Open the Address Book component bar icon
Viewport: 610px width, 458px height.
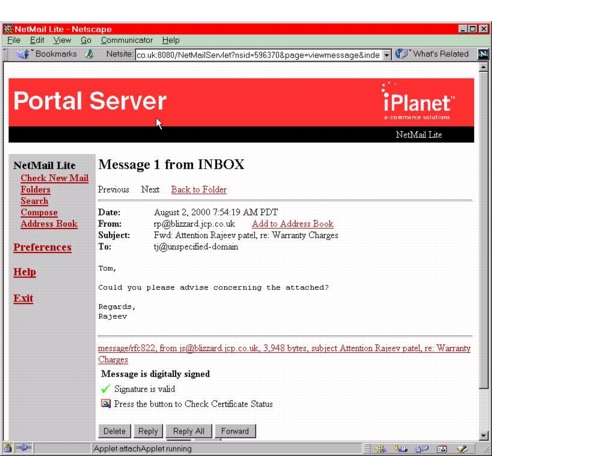tap(442, 449)
